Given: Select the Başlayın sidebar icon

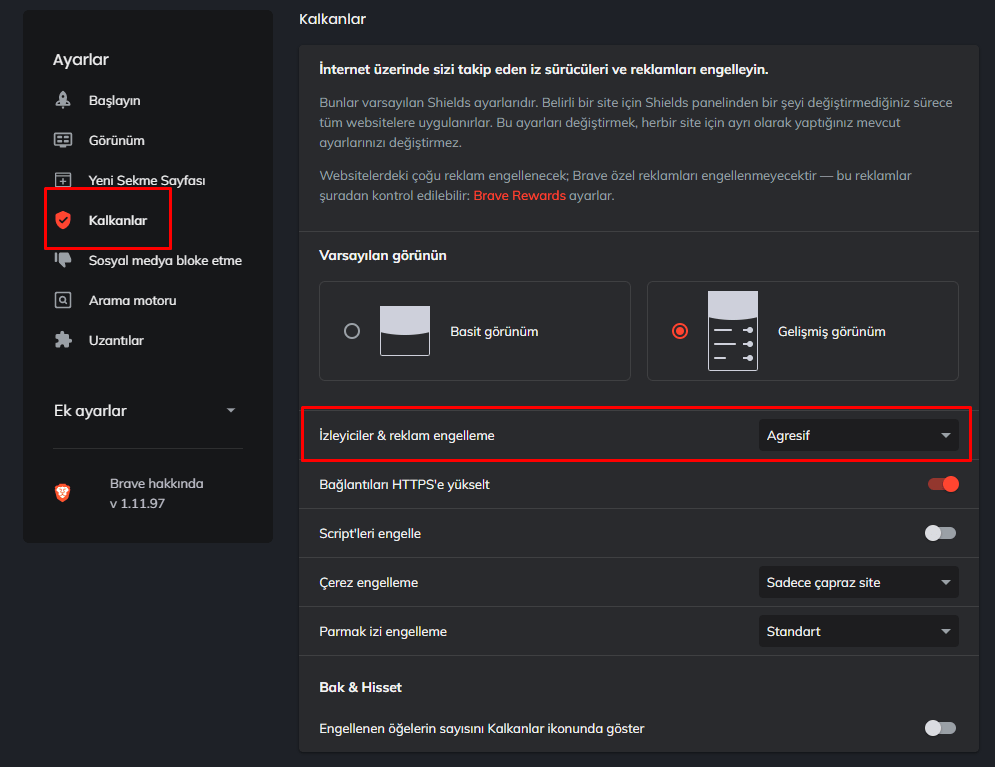Looking at the screenshot, I should 62,100.
